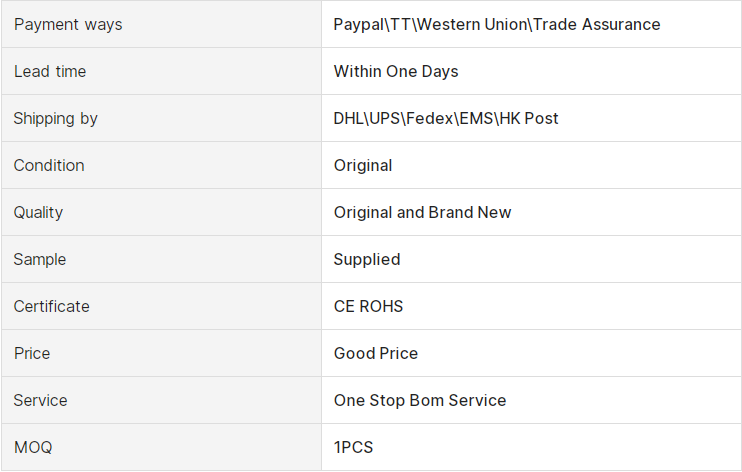The width and height of the screenshot is (742, 472).
Task: Click the "Condition" row label
Action: [x=49, y=165]
